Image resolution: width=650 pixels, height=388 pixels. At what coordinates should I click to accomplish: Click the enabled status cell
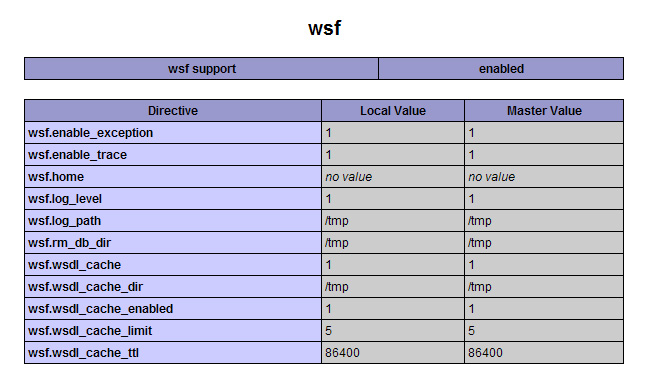pos(501,68)
